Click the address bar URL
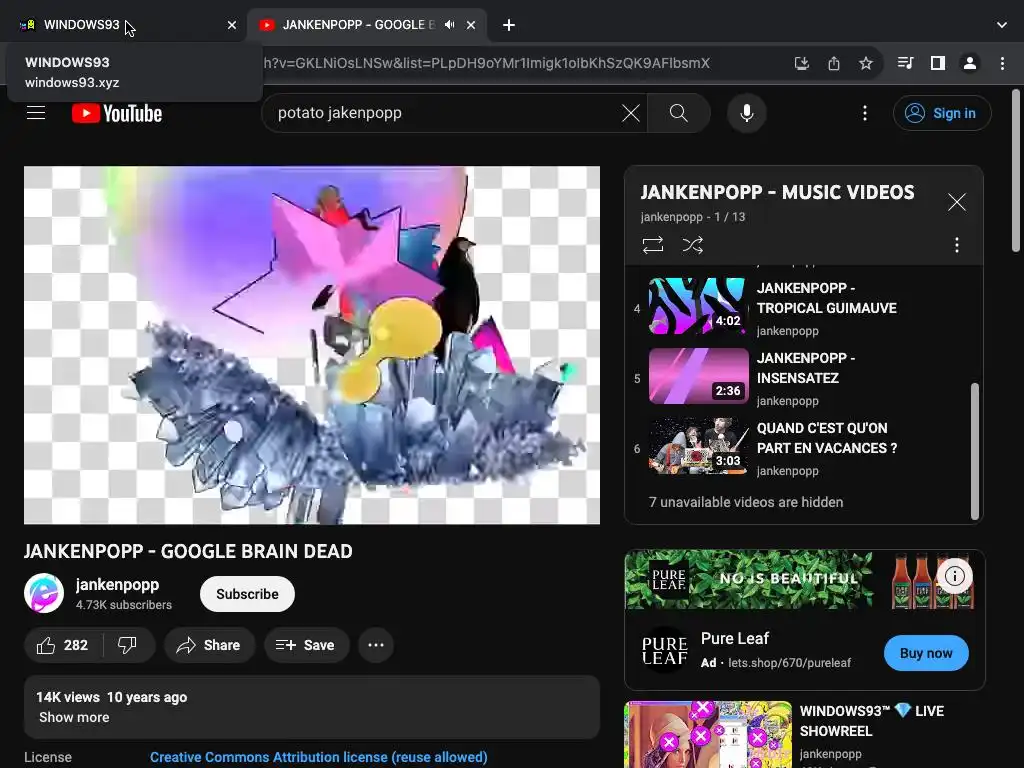Screen dimensions: 1024x768 tap(487, 63)
